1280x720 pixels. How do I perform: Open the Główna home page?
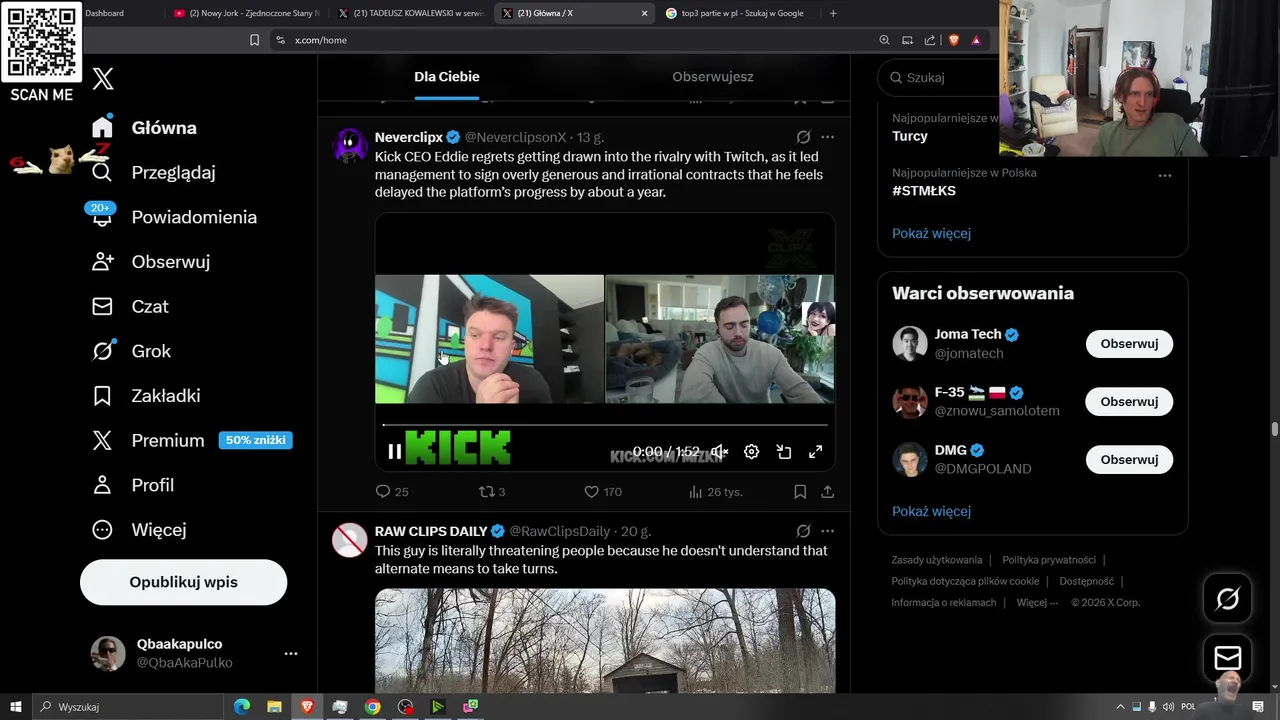144,128
